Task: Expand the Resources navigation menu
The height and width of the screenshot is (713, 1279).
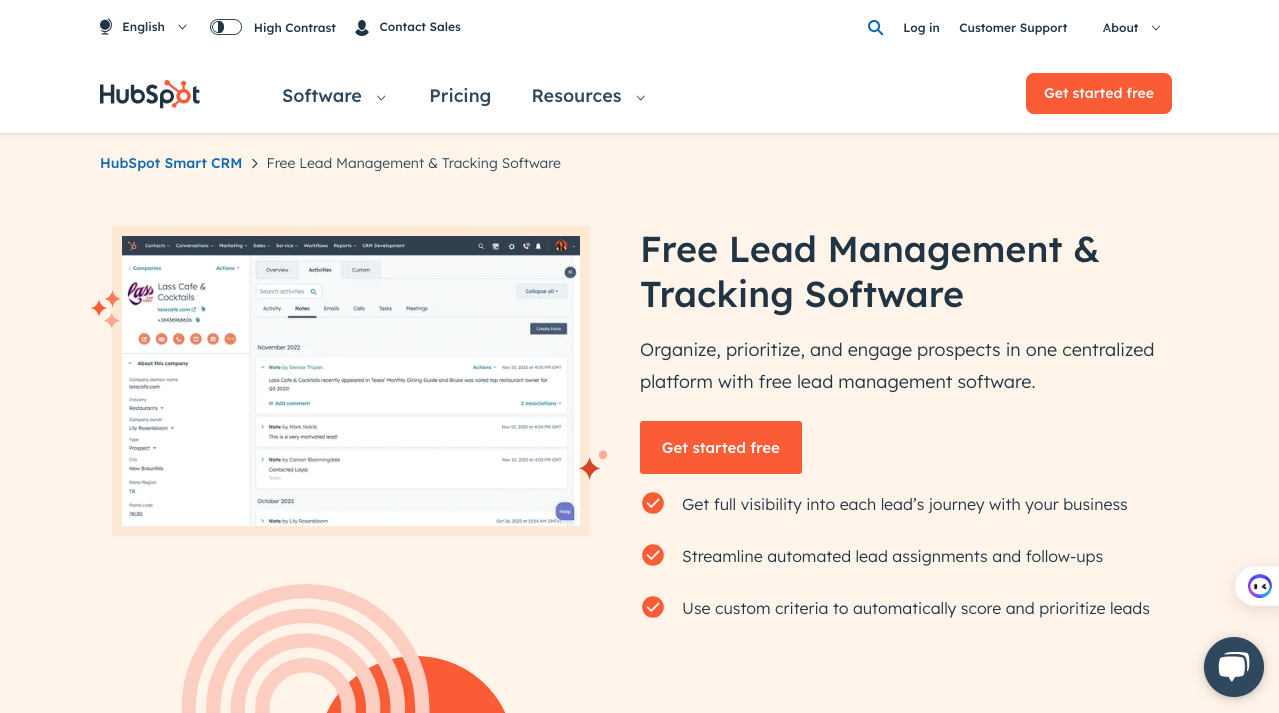Action: [x=588, y=96]
